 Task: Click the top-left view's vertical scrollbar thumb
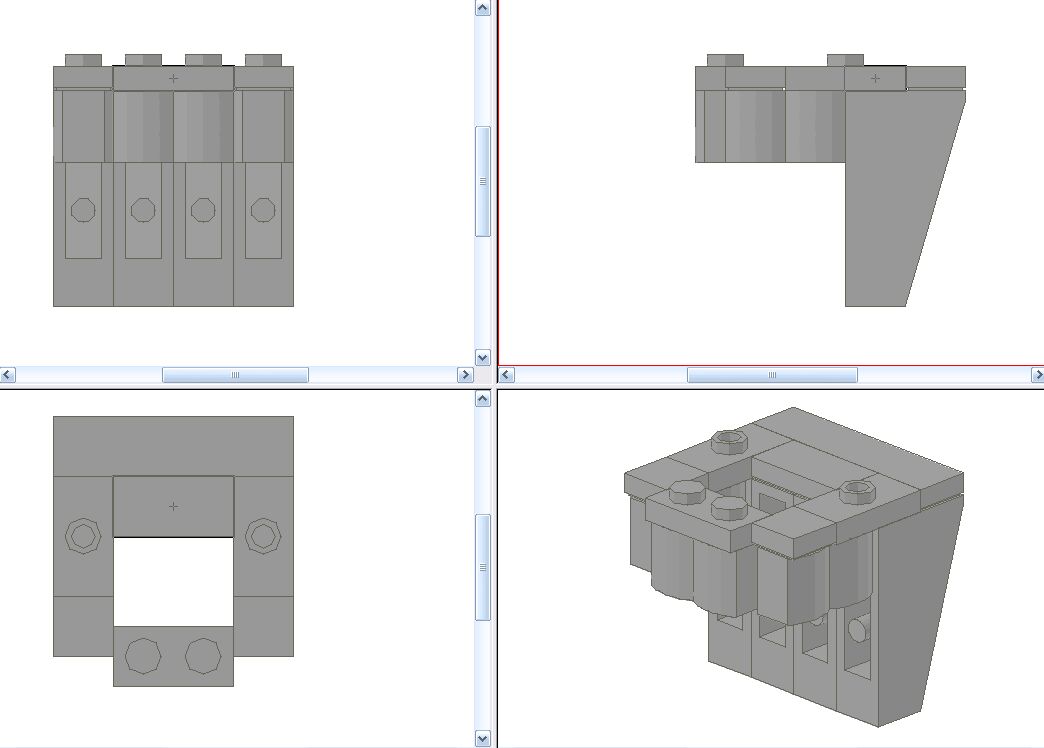(483, 181)
